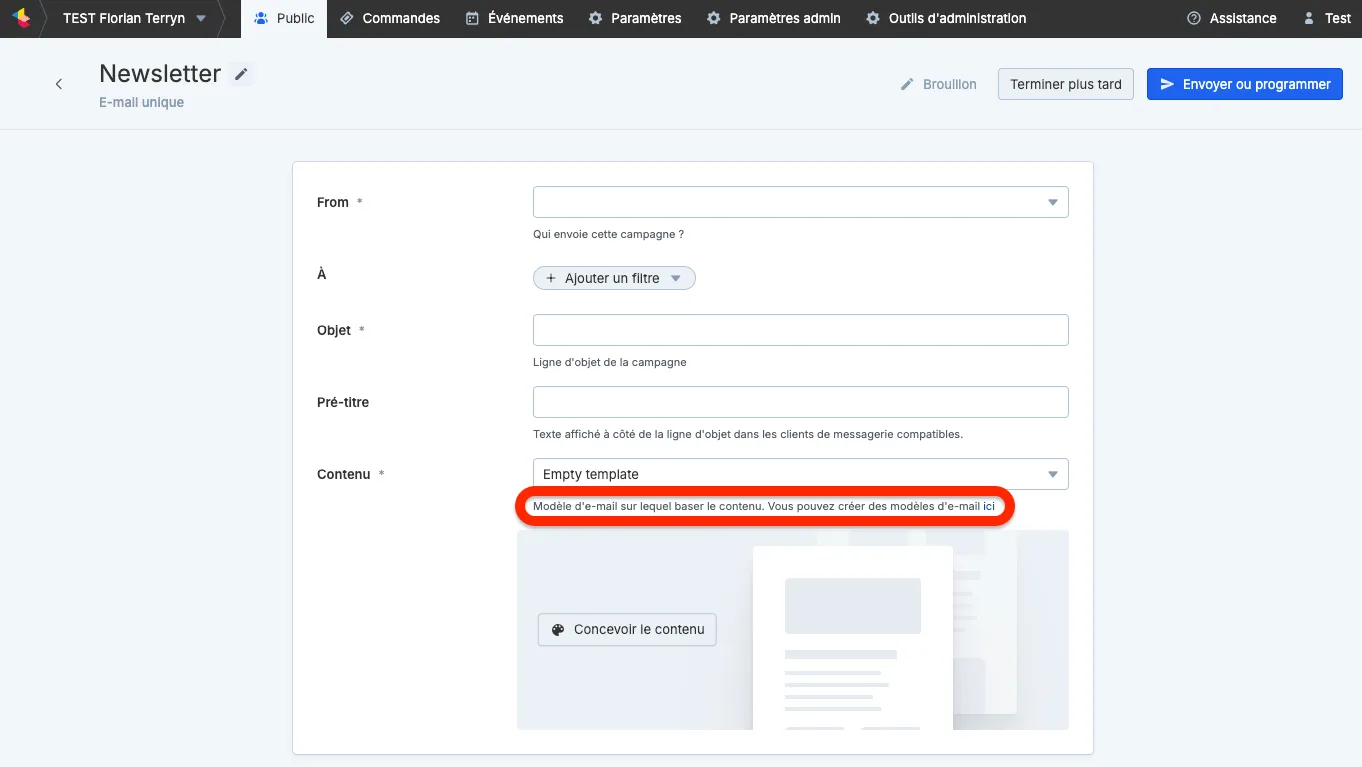
Task: Open the Paramètres menu
Action: coord(635,18)
